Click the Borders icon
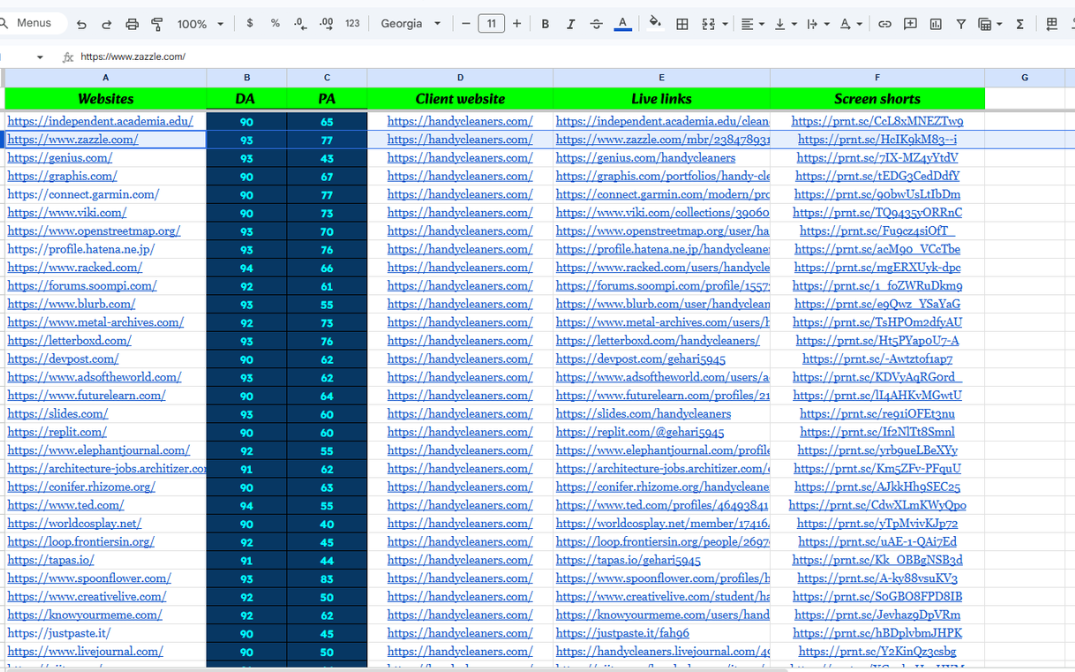Image resolution: width=1075 pixels, height=672 pixels. 682,24
